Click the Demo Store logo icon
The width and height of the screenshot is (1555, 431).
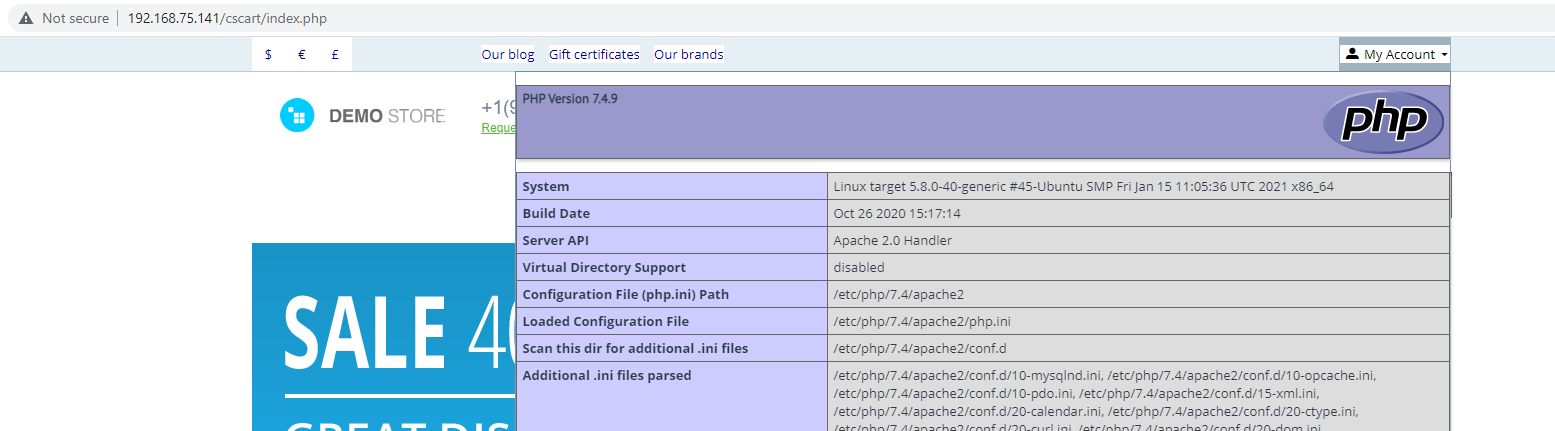click(x=297, y=116)
